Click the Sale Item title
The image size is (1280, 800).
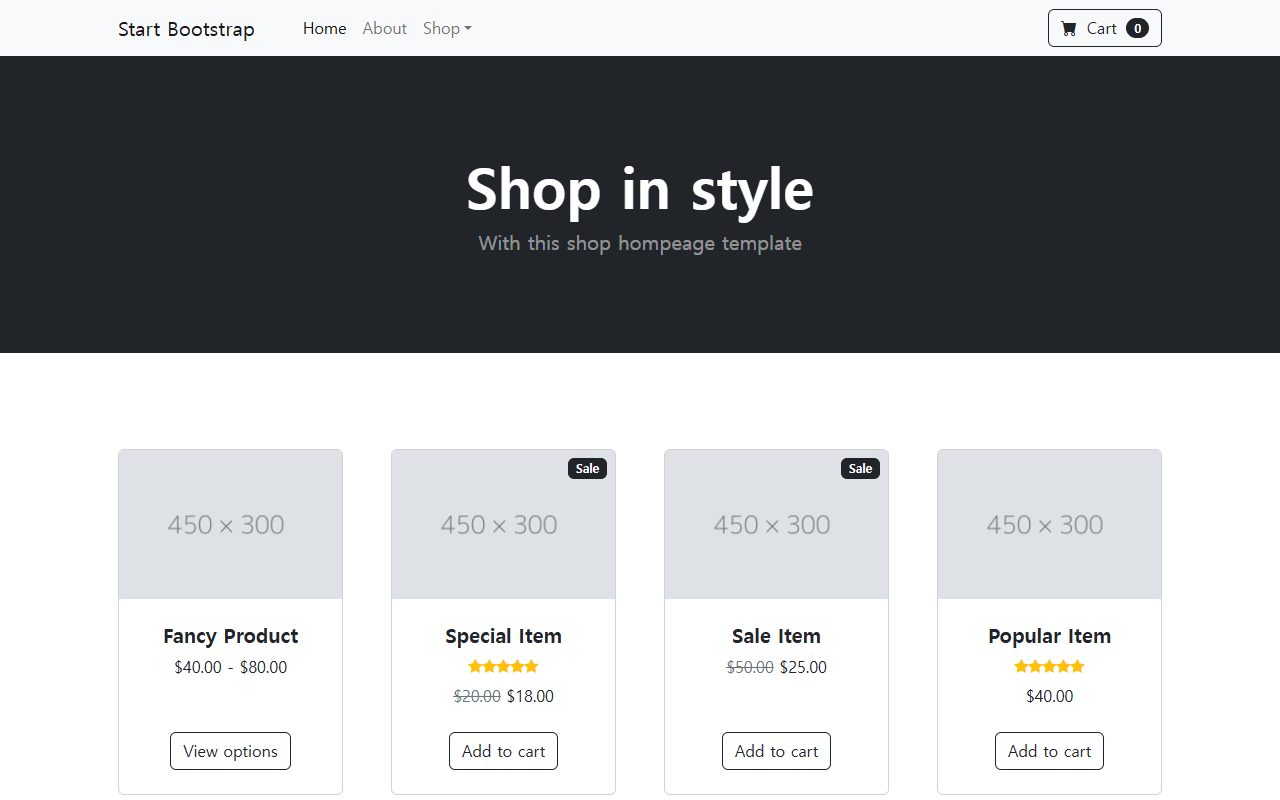776,636
